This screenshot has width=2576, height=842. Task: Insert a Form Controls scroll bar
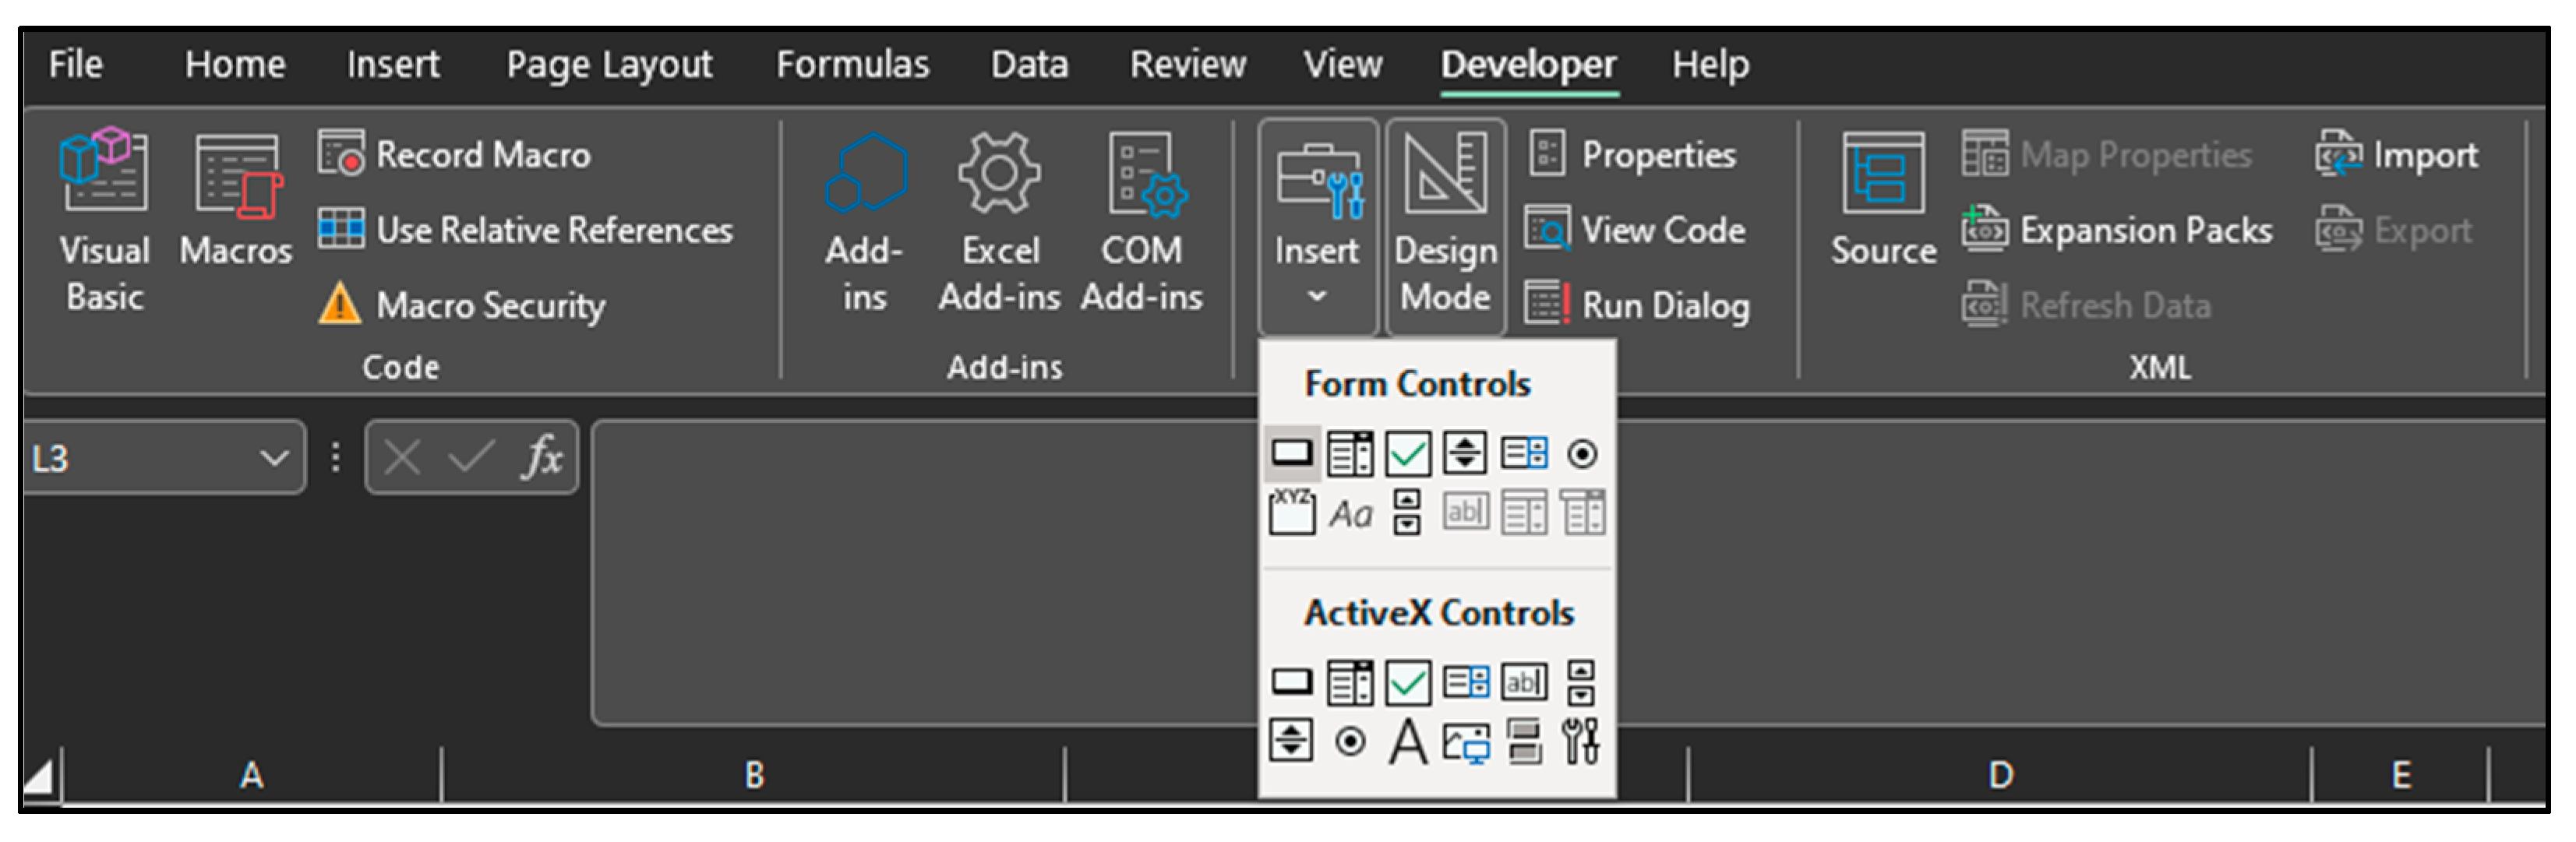pos(1407,513)
